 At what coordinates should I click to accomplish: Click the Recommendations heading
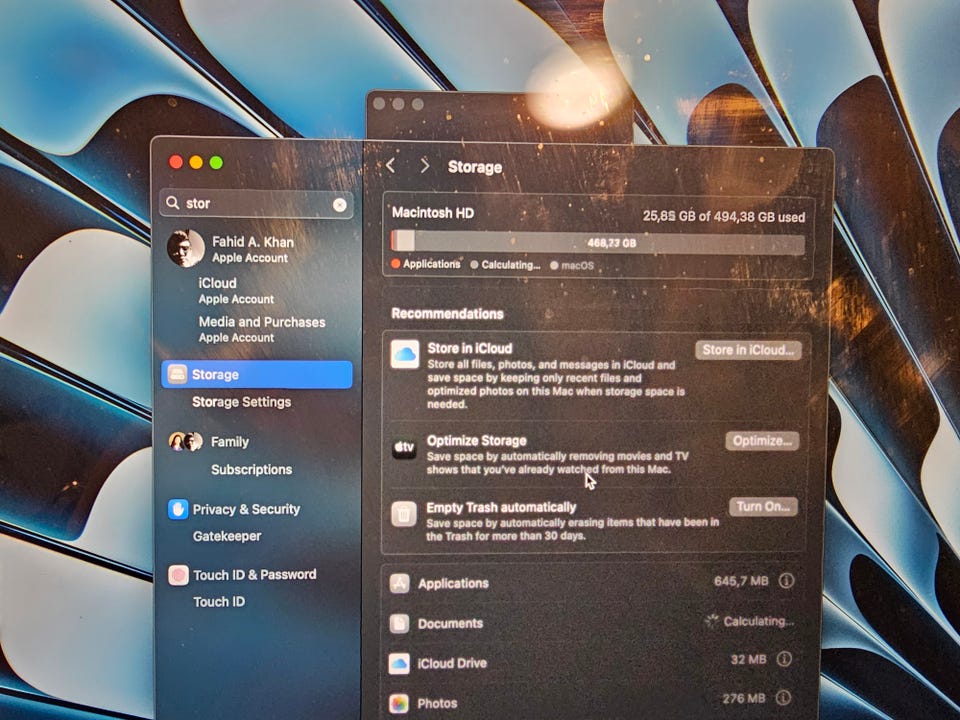click(448, 313)
